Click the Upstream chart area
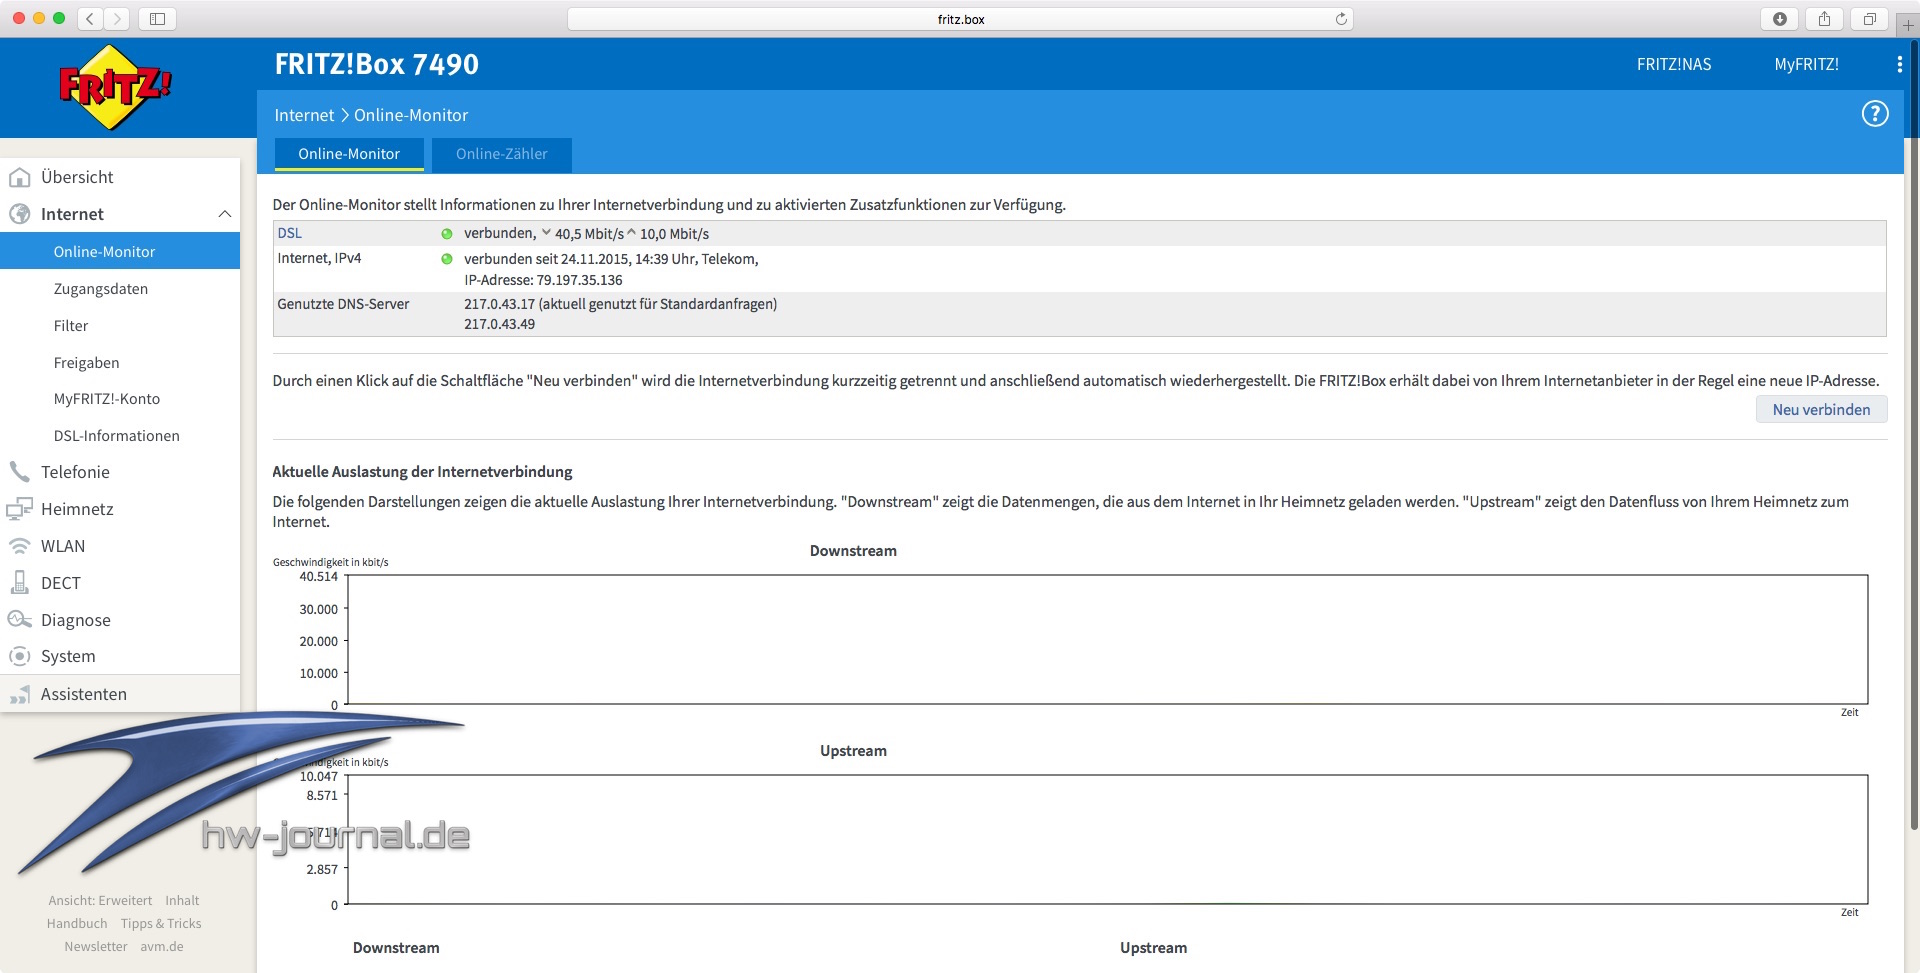 [1107, 839]
